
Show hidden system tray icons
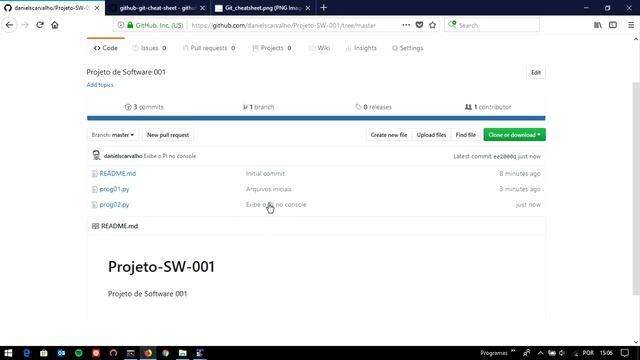tap(540, 353)
